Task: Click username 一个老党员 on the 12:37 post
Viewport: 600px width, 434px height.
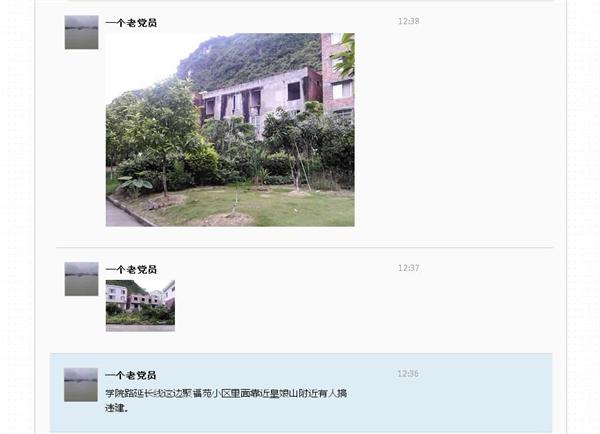Action: [x=131, y=269]
